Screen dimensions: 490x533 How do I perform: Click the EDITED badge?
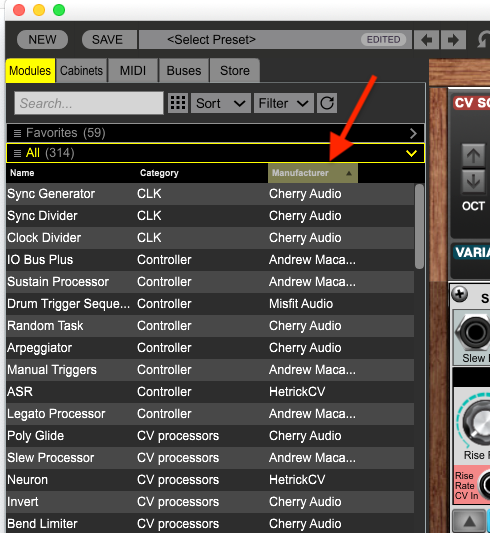383,40
